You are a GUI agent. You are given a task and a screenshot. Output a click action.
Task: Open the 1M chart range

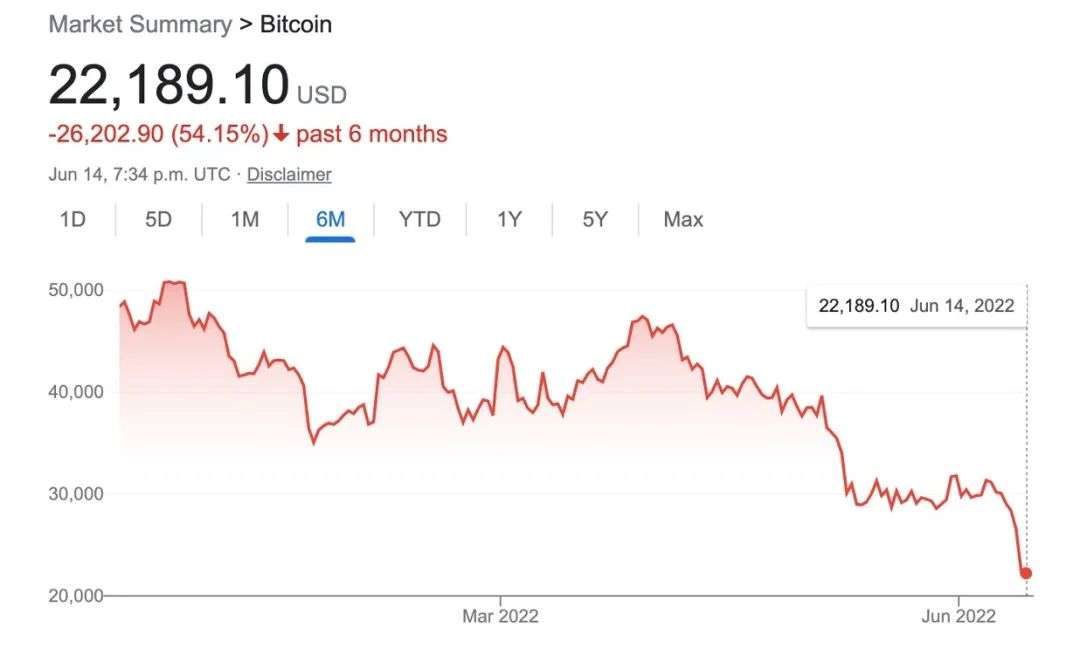coord(245,219)
